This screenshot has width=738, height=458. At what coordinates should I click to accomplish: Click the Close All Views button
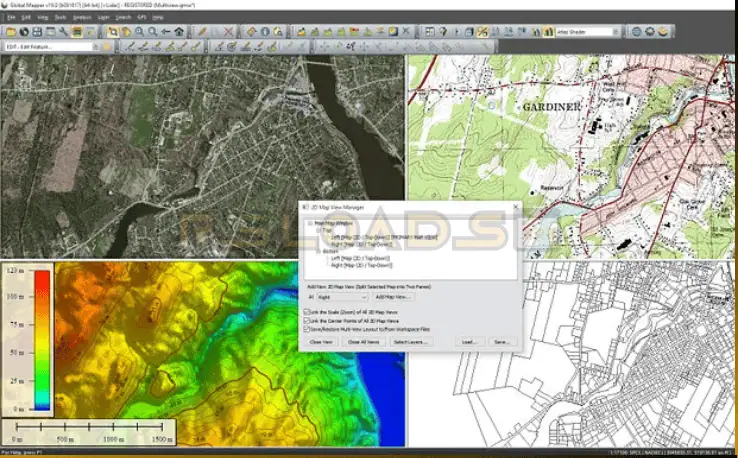[363, 342]
